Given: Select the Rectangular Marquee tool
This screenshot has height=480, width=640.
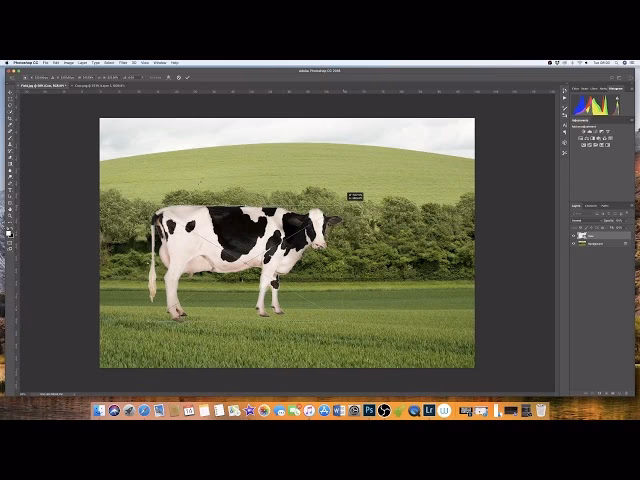Looking at the screenshot, I should click(x=10, y=99).
